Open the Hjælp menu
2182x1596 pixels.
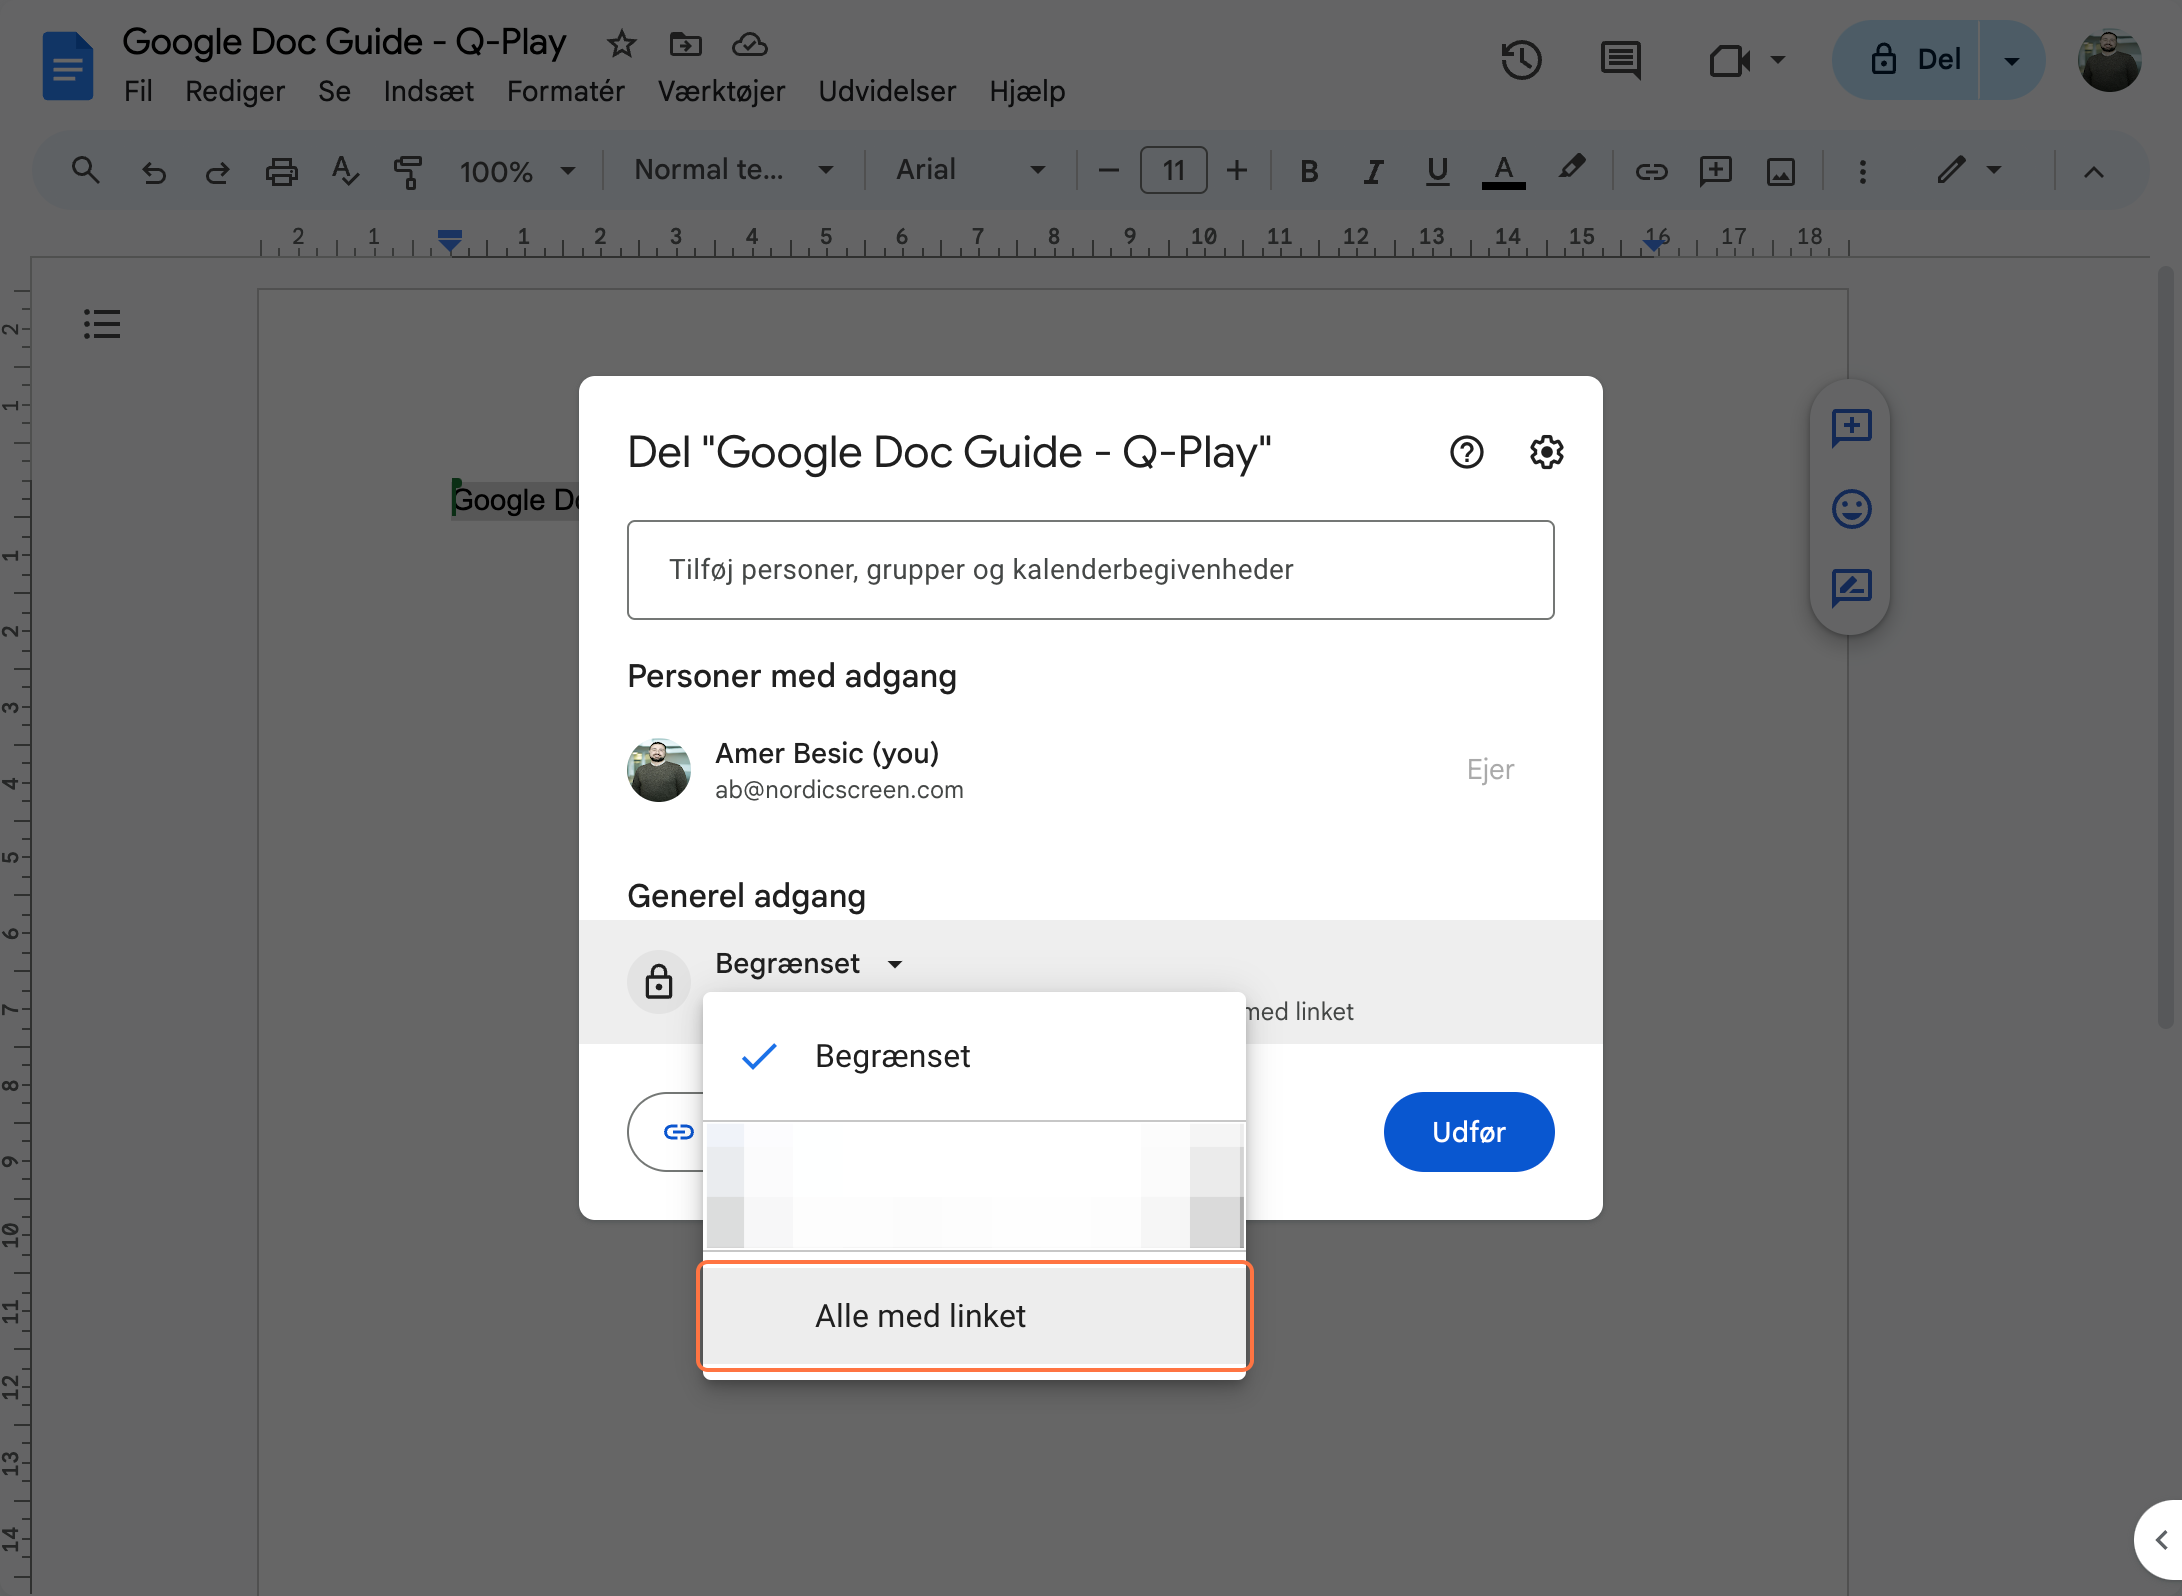click(x=1027, y=91)
